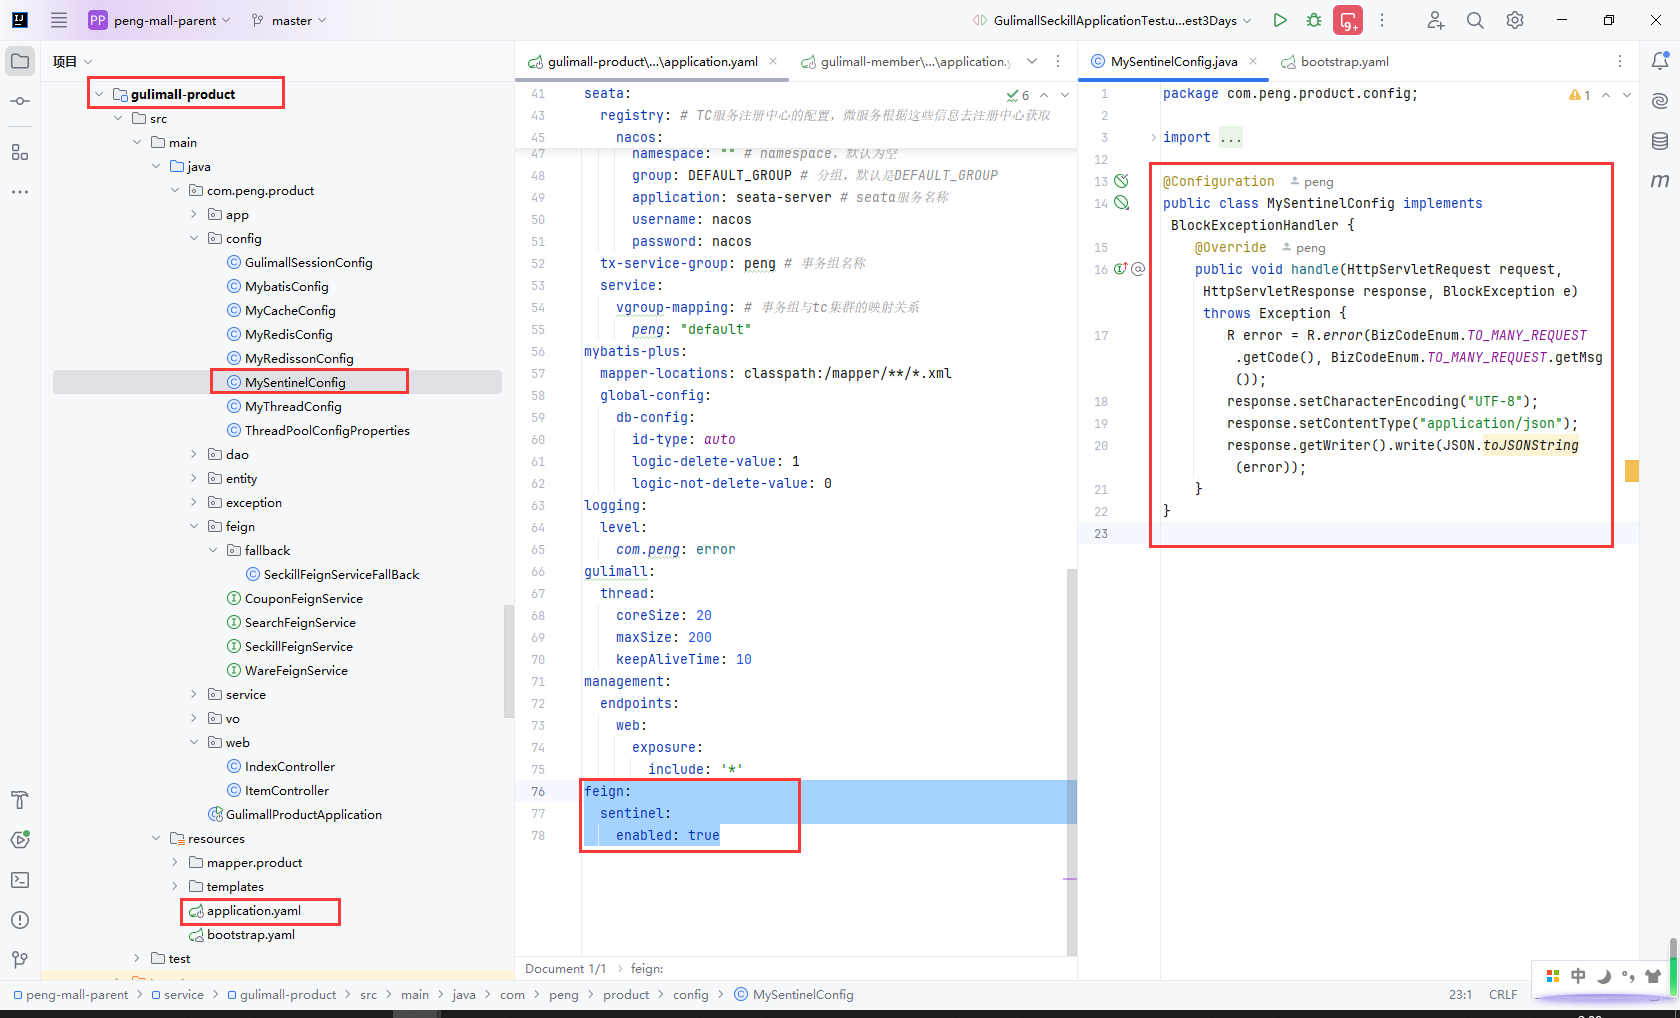Show more tool windows ellipsis
The image size is (1680, 1018).
point(20,191)
